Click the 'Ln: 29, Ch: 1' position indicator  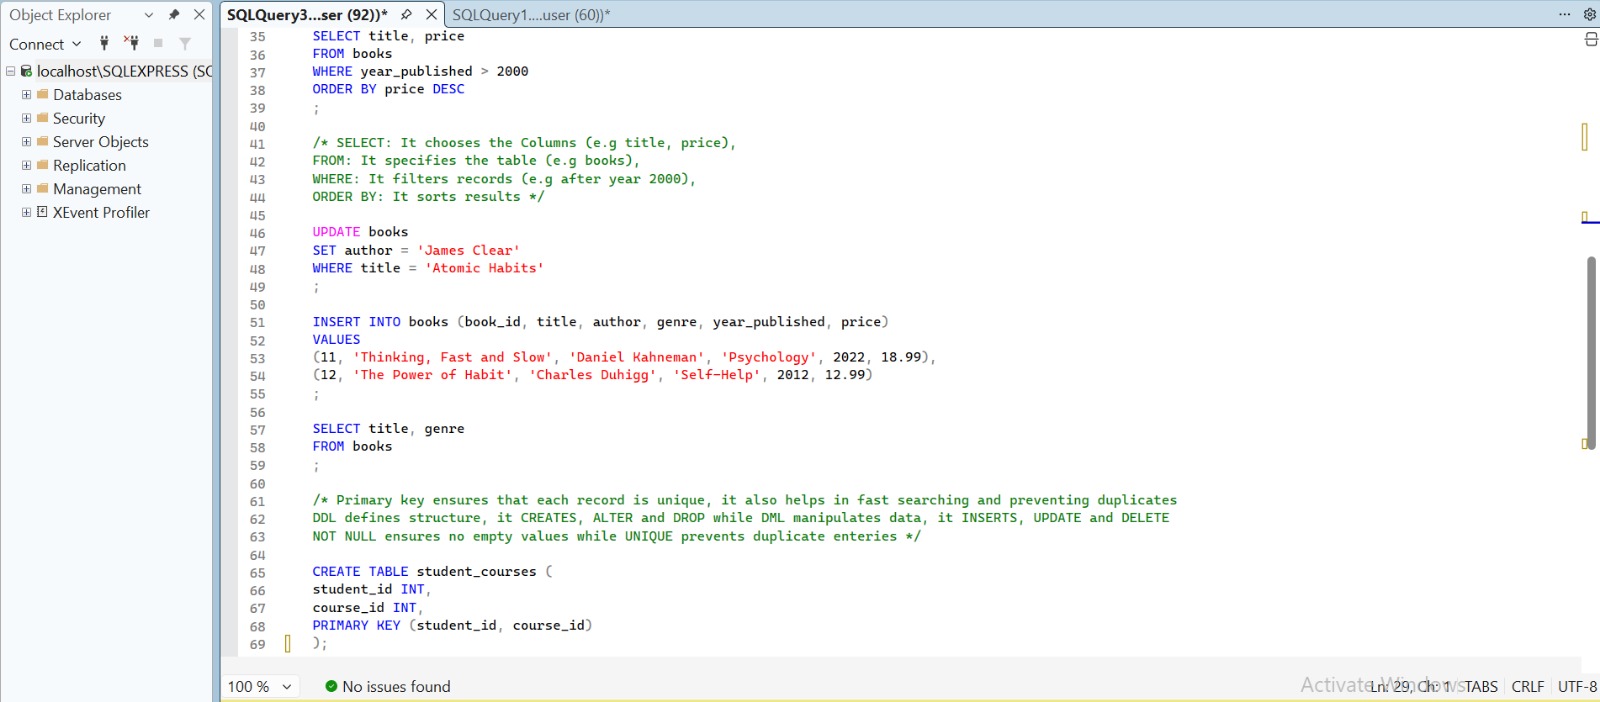(1410, 686)
